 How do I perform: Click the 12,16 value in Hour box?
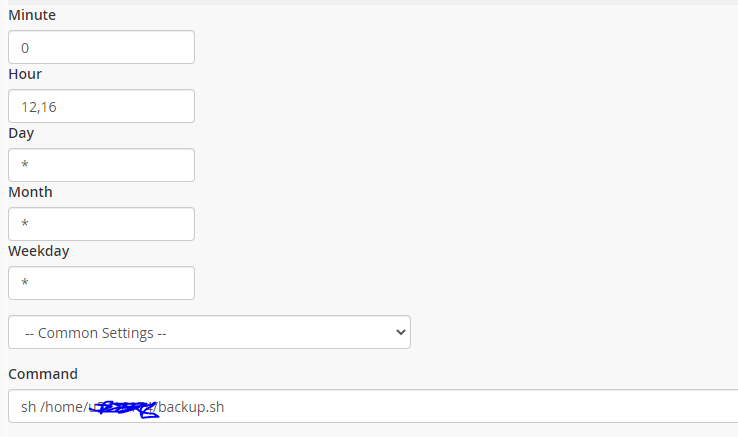coord(39,107)
